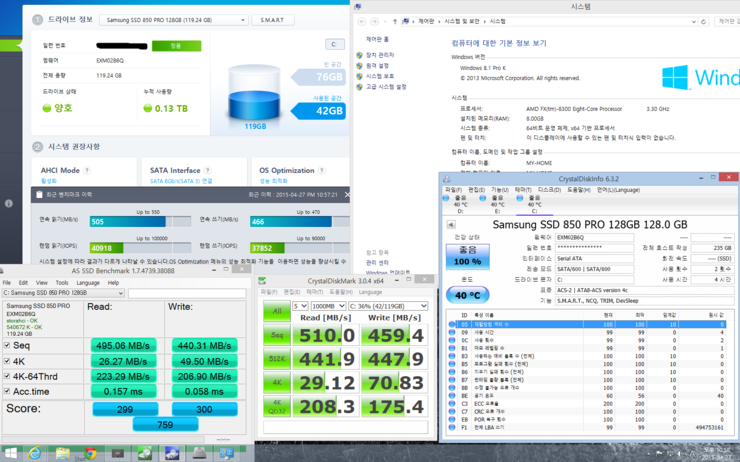Open Google Chrome from taskbar

(x=90, y=454)
